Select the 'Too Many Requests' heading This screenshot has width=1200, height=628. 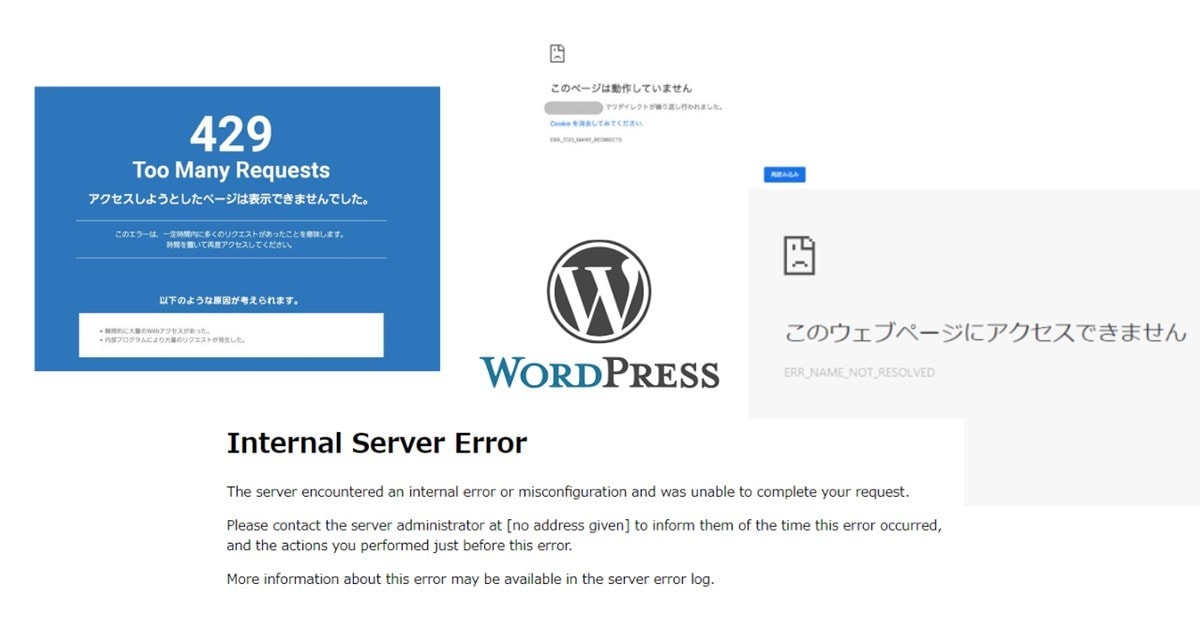click(231, 170)
